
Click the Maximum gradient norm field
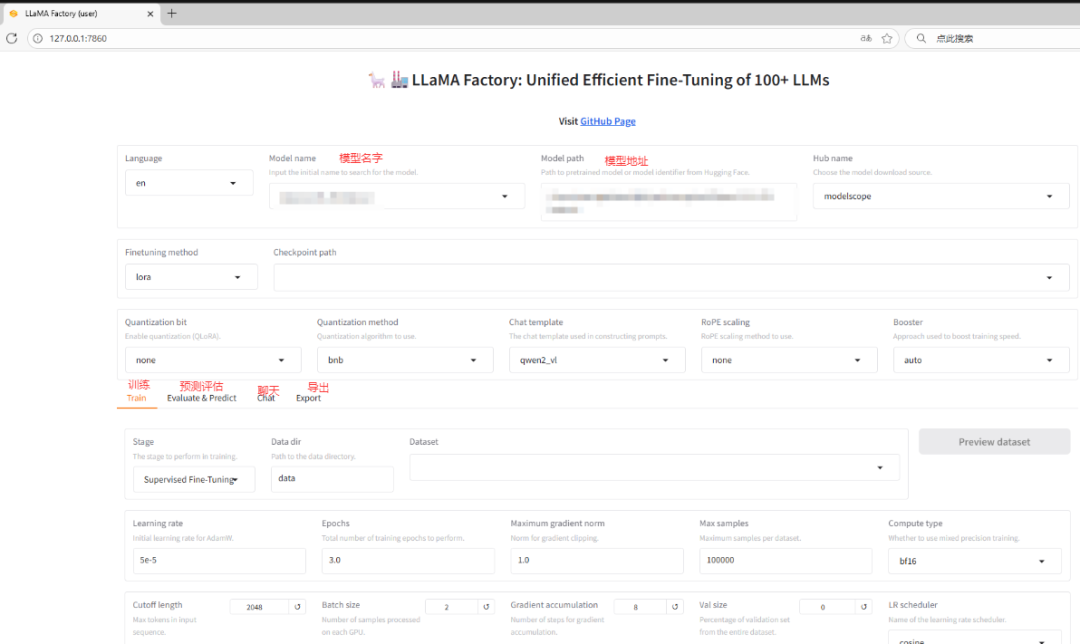point(596,561)
